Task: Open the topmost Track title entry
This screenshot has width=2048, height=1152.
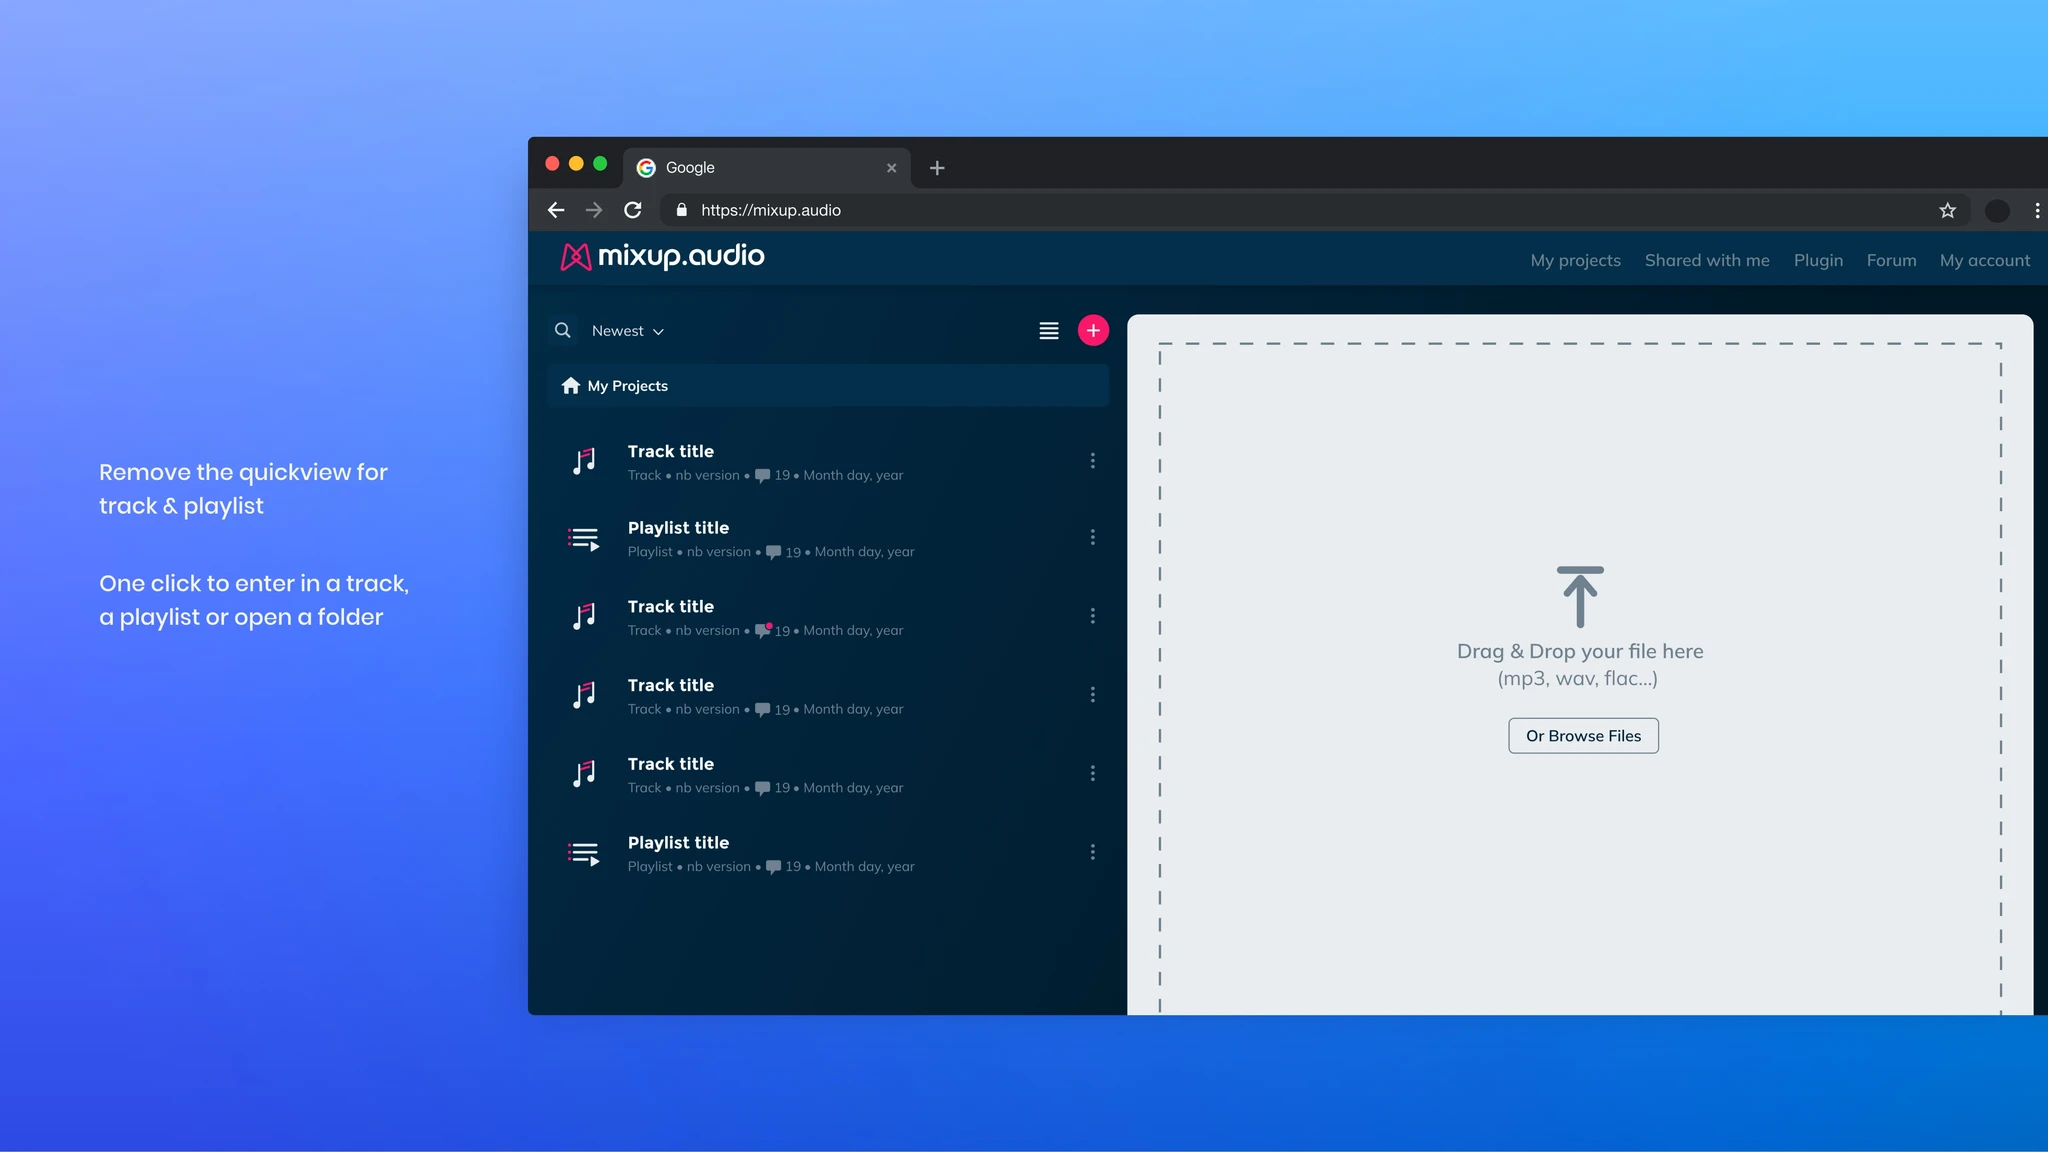Action: 828,461
